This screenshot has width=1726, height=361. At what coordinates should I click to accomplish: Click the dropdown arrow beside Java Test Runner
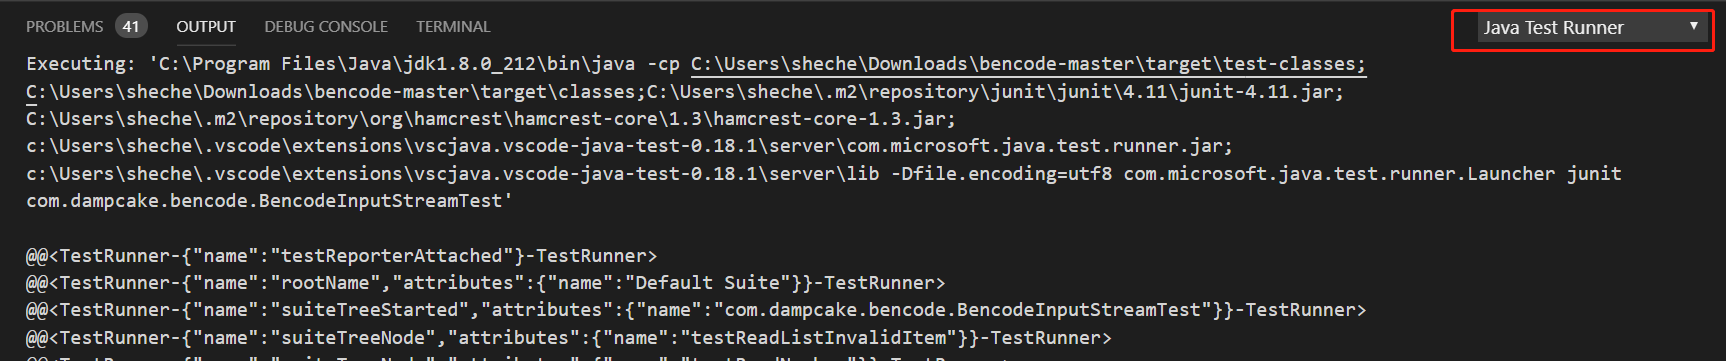[1693, 26]
